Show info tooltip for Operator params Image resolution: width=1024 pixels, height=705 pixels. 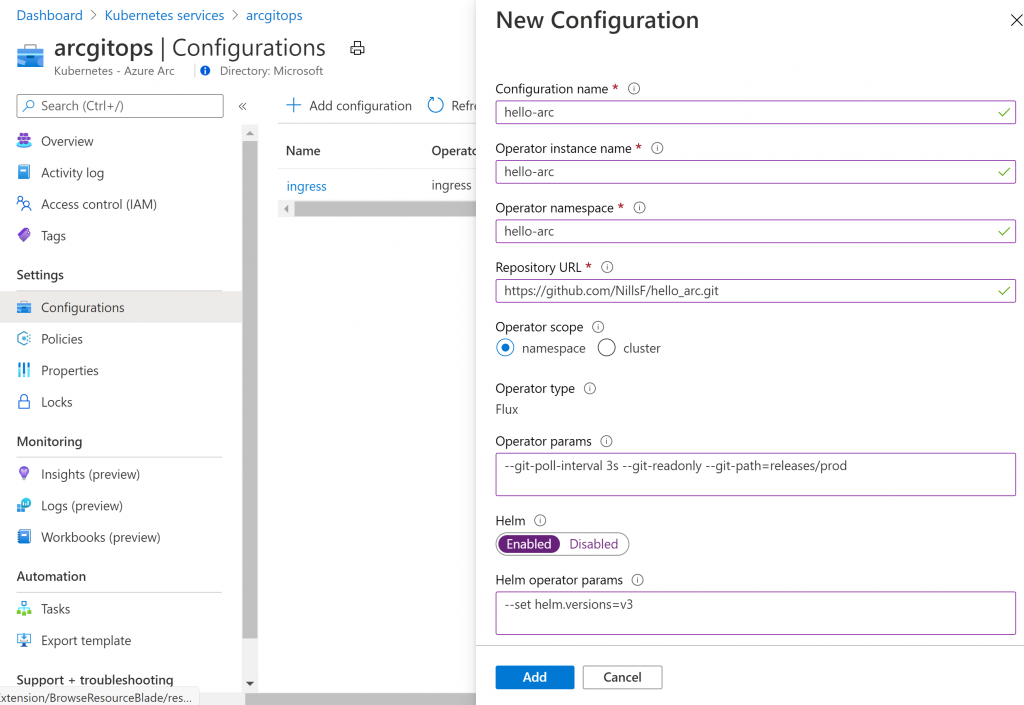click(x=606, y=441)
